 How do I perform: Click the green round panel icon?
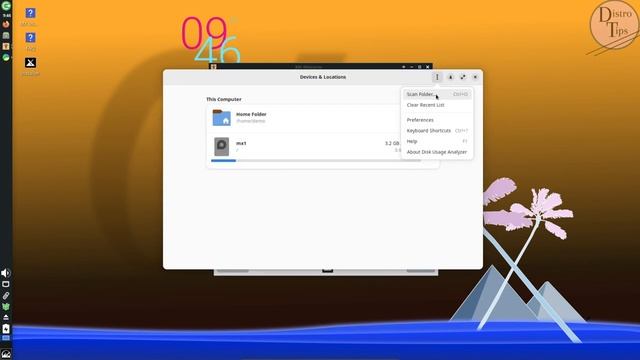point(6,58)
